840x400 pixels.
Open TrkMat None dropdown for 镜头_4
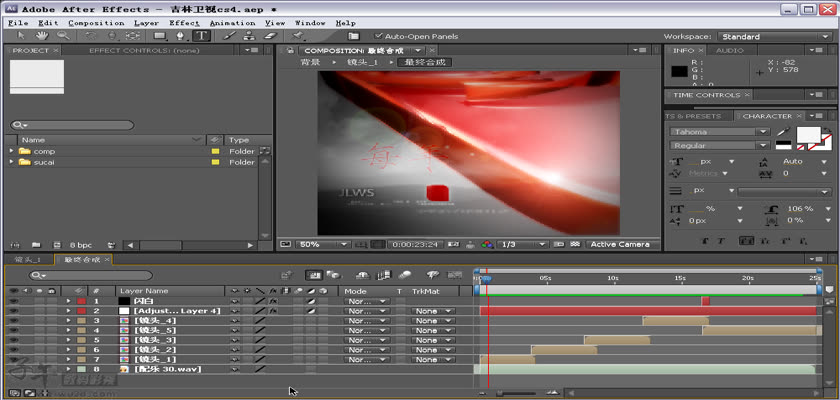click(433, 320)
